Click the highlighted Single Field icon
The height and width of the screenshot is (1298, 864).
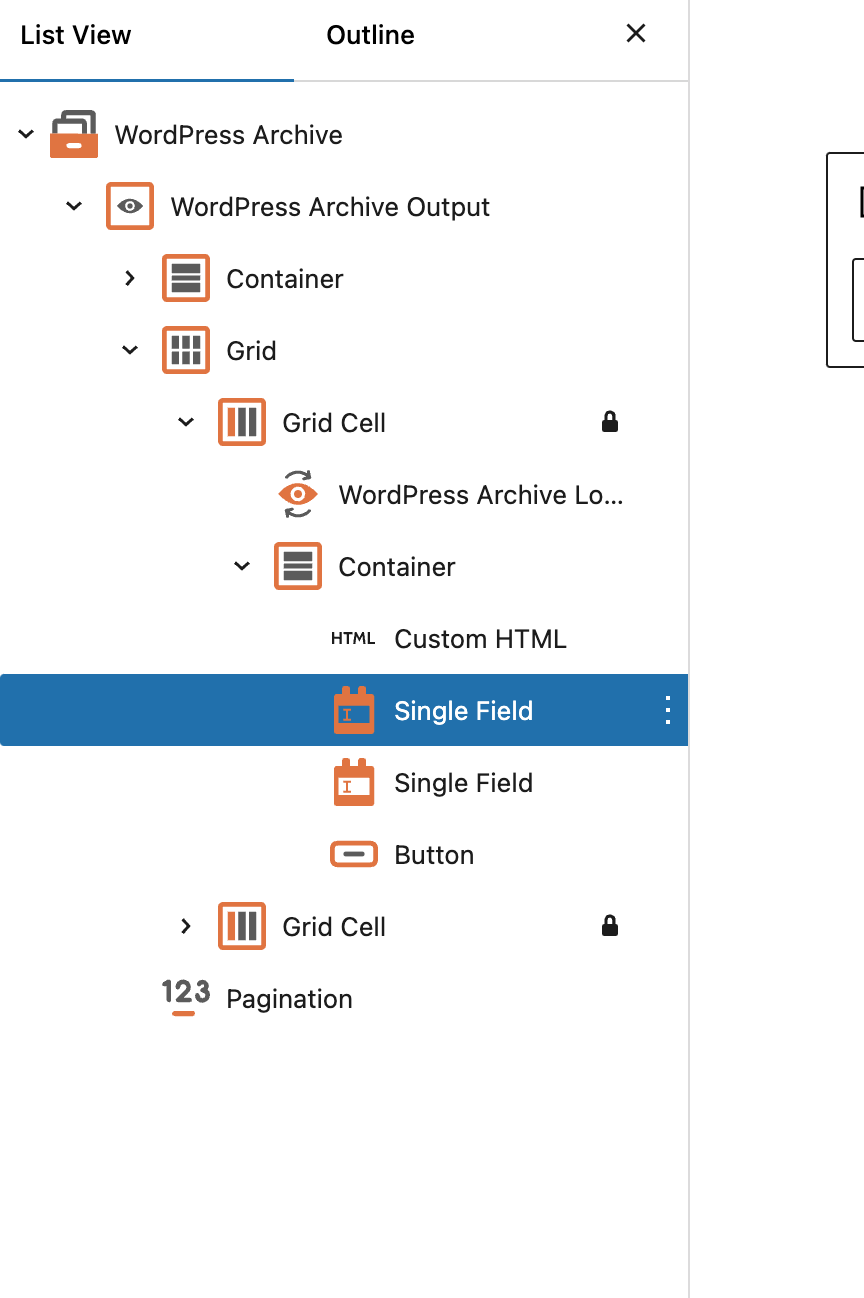[x=354, y=711]
